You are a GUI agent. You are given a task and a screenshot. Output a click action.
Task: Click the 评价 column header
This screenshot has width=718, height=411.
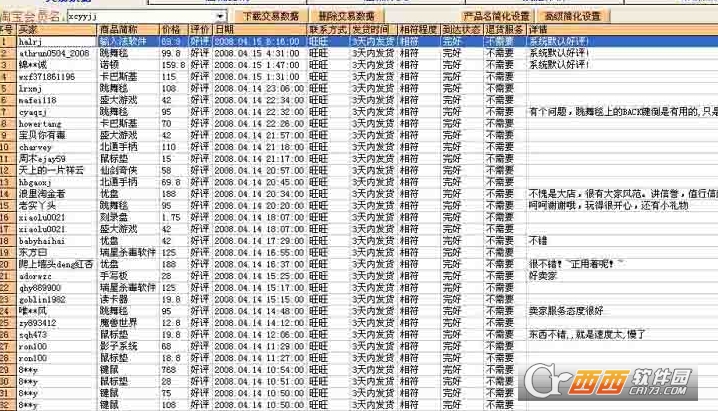200,30
